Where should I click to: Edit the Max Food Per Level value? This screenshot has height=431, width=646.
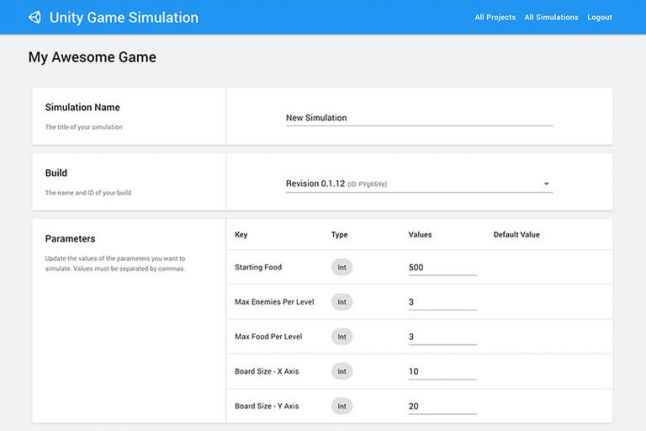[x=442, y=337]
